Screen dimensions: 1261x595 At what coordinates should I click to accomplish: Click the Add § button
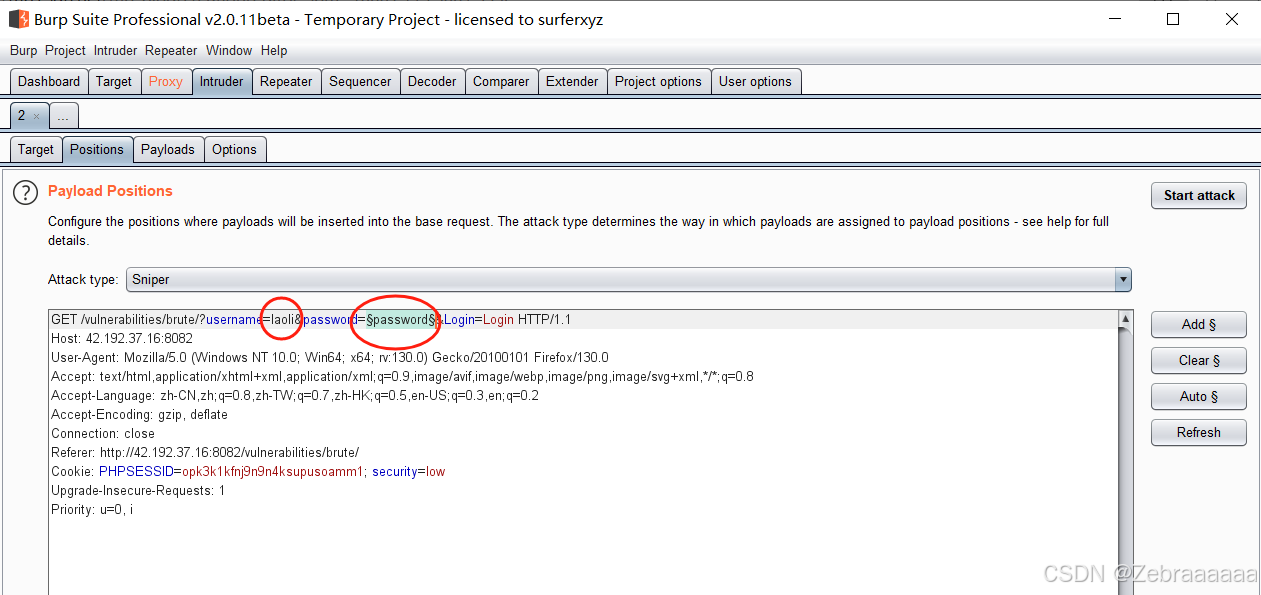[x=1199, y=324]
